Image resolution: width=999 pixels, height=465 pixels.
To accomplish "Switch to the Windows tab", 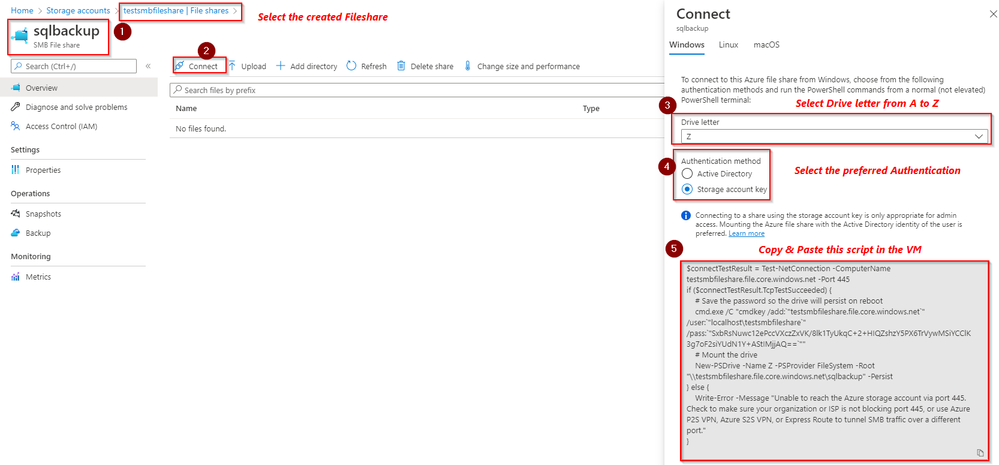I will 687,45.
